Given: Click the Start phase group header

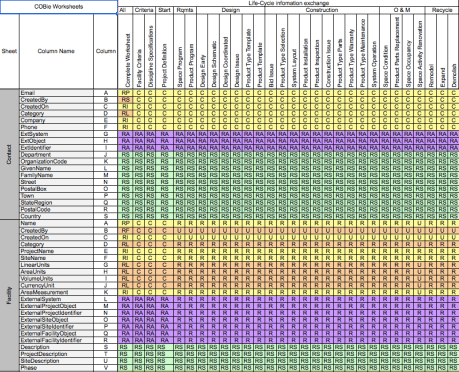Looking at the screenshot, I should 164,10.
